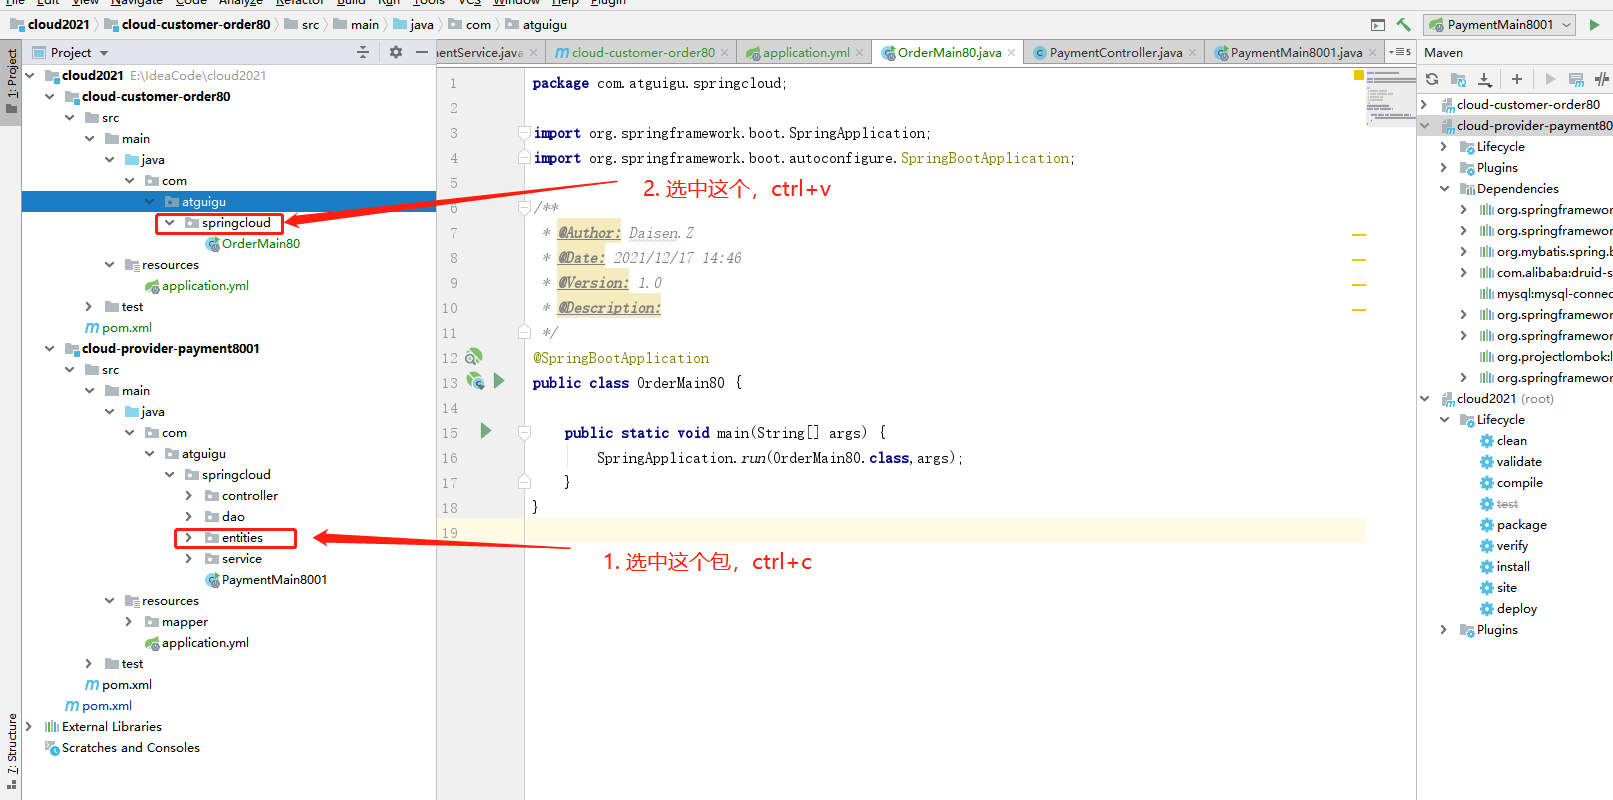Fold the import block at line 3
This screenshot has width=1613, height=800.
pos(524,132)
